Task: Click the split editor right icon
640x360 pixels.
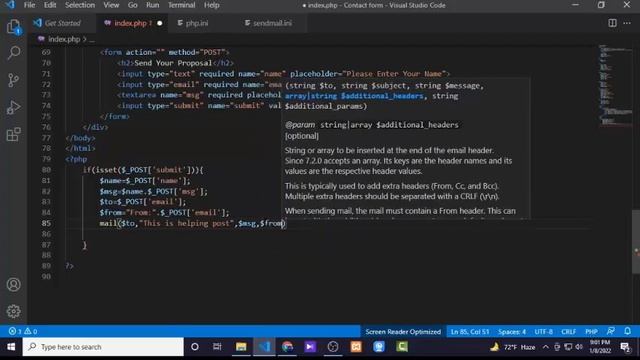Action: point(612,23)
